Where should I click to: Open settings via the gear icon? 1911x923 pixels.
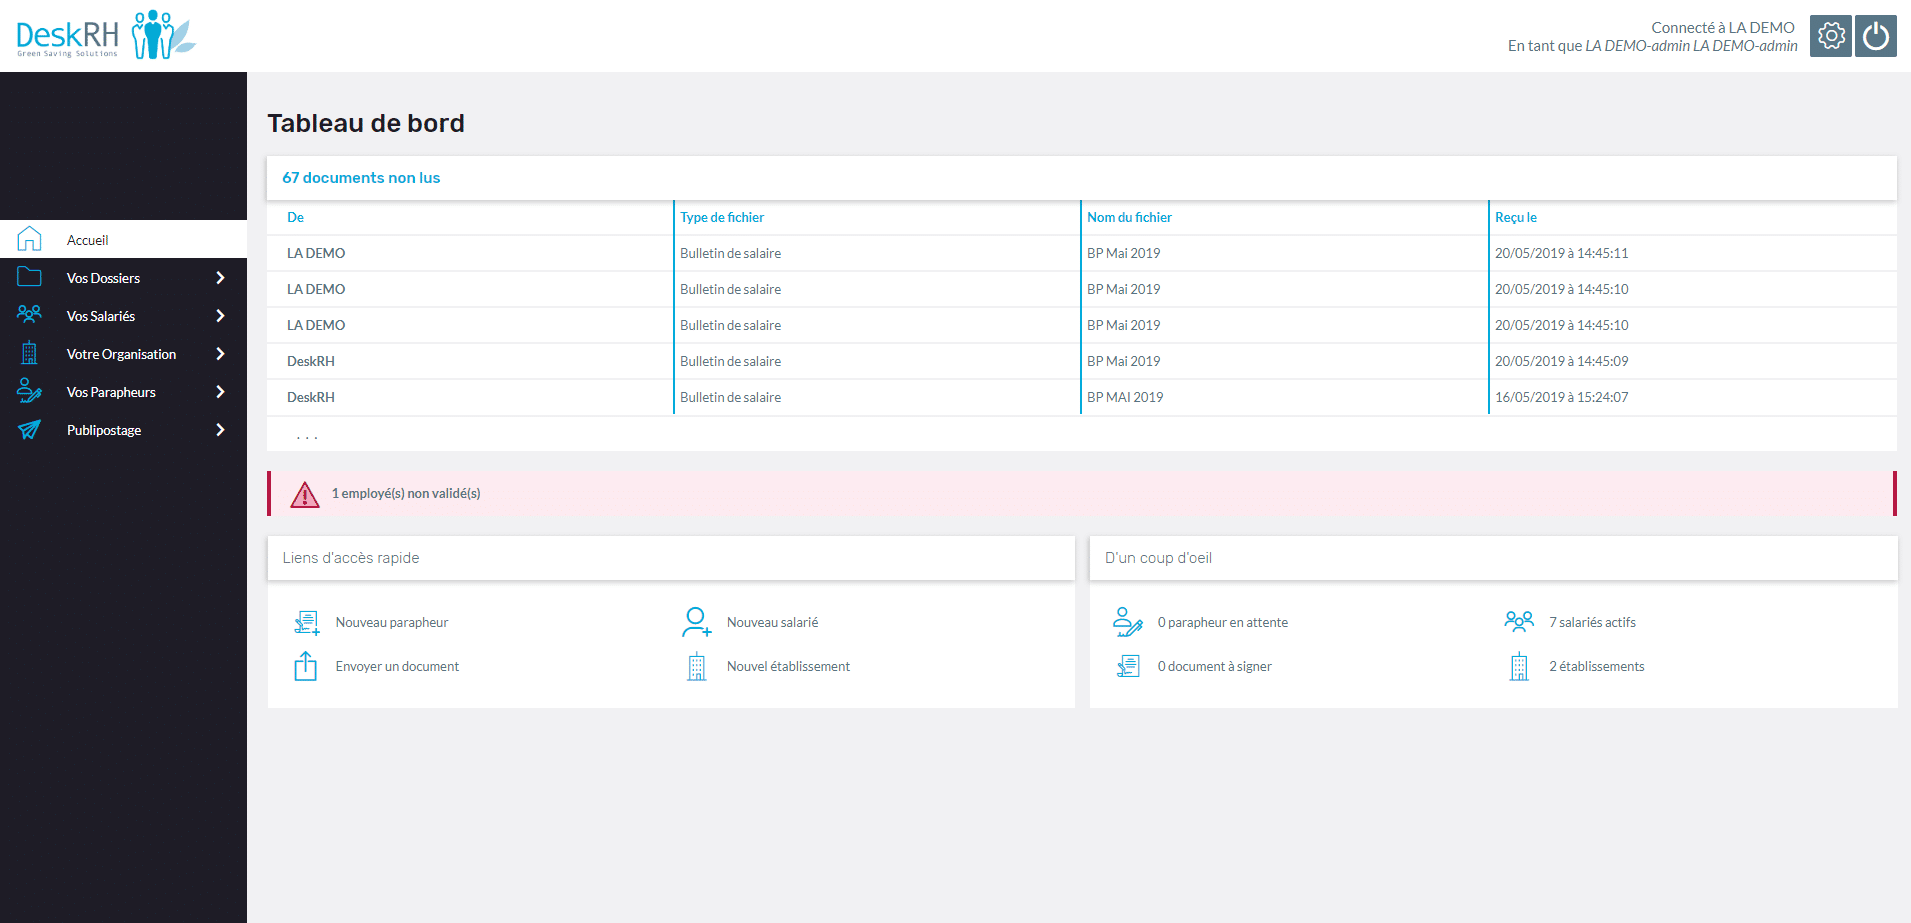click(1830, 36)
